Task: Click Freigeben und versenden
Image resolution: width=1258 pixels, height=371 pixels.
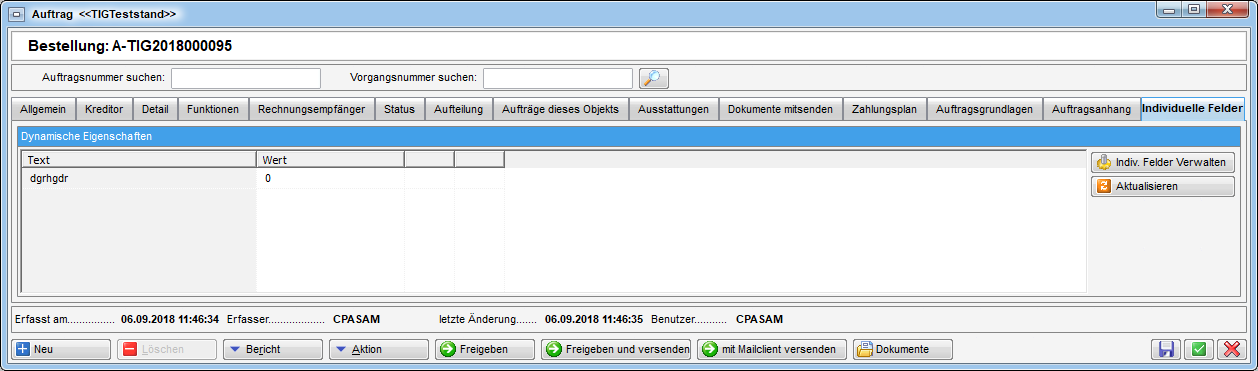Action: click(x=616, y=349)
